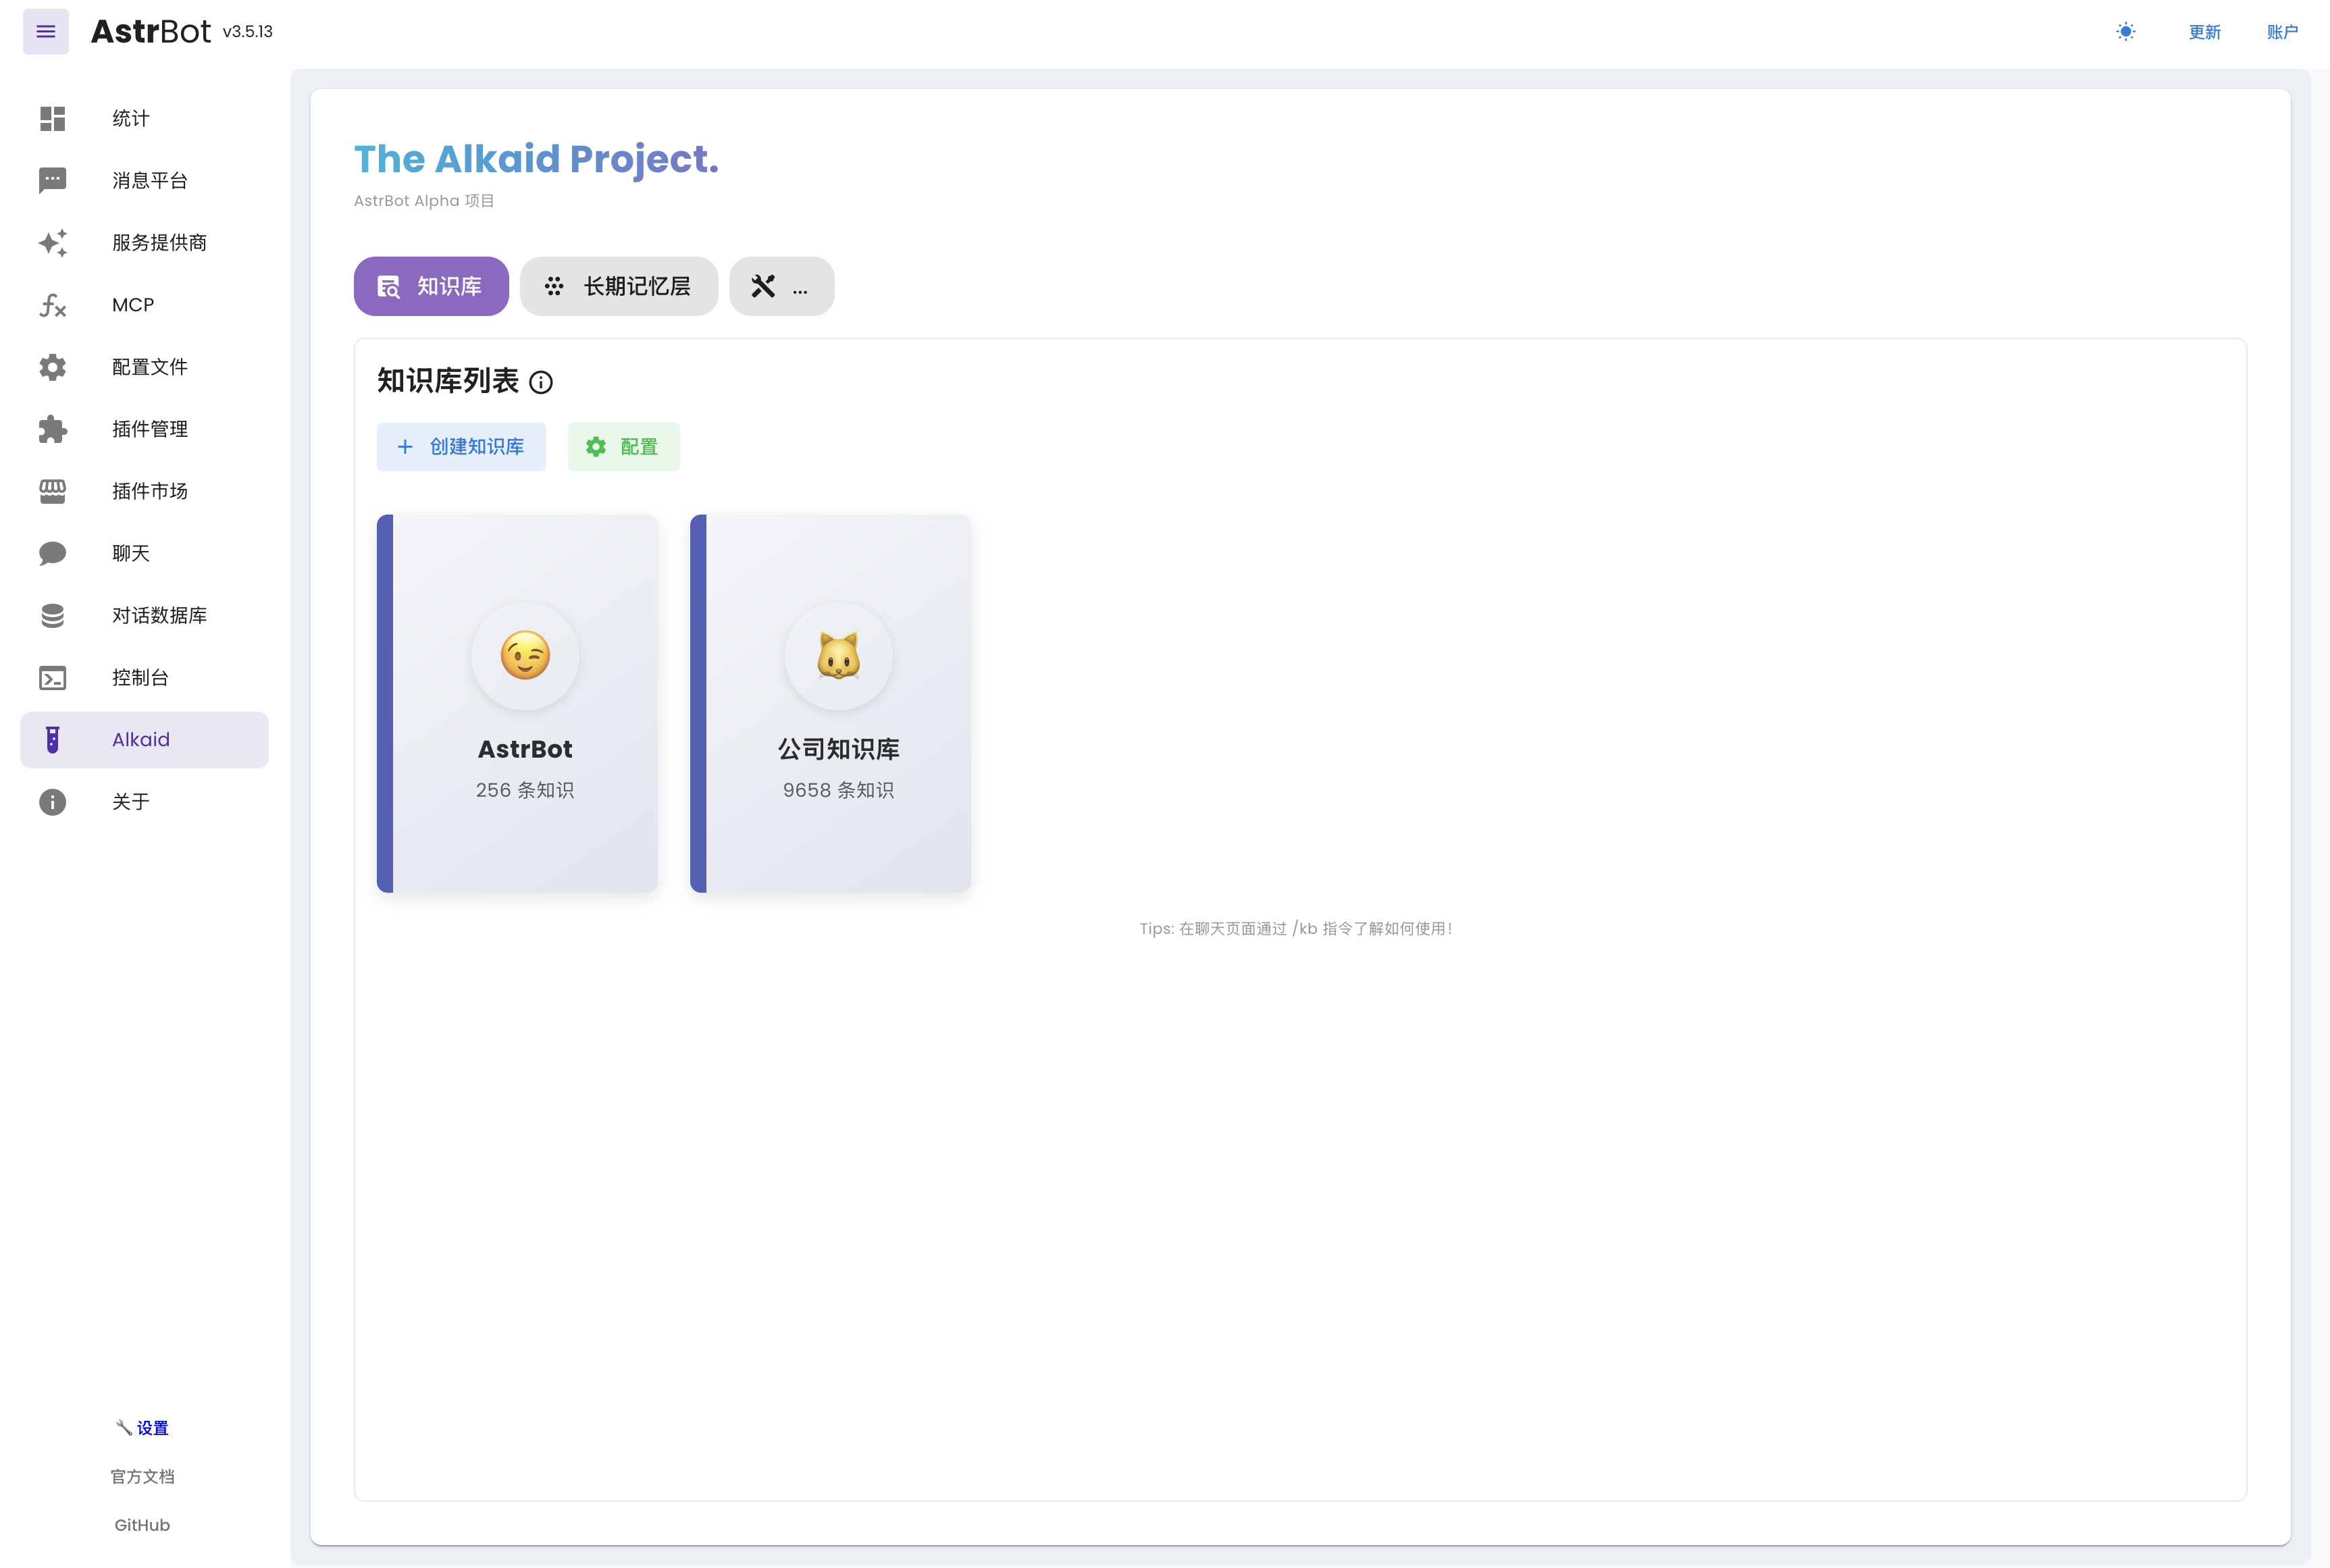Toggle light/dark theme with the sun icon

[x=2125, y=32]
